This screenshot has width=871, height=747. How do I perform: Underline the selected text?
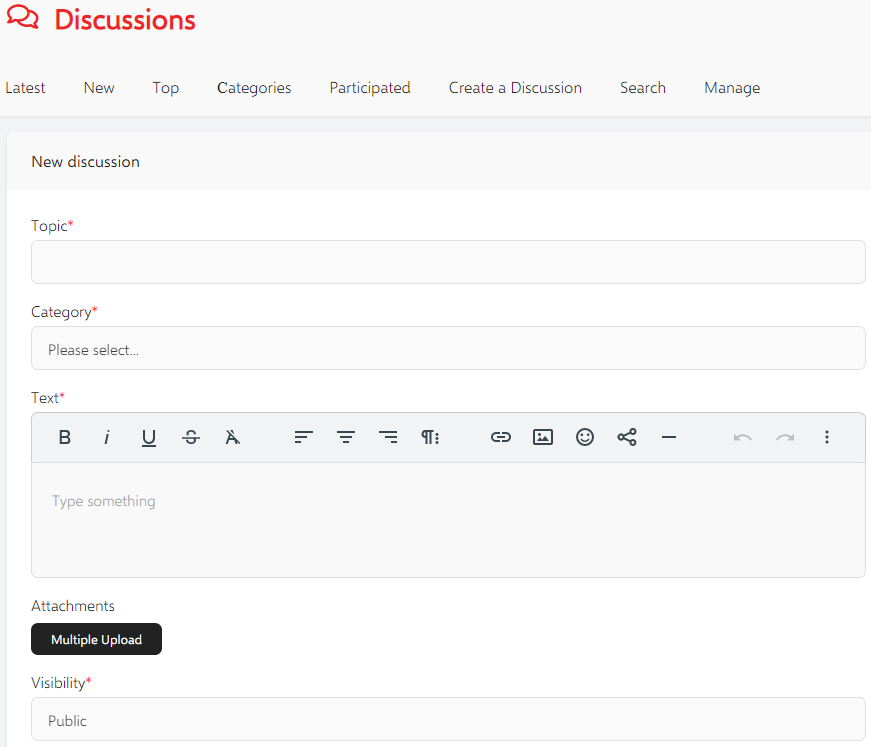click(x=148, y=438)
